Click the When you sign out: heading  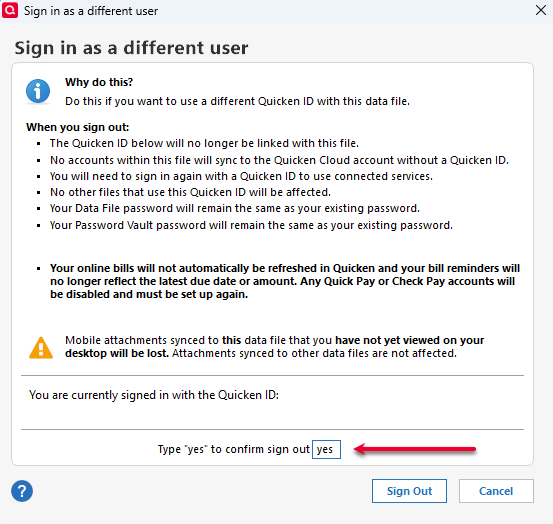[78, 127]
